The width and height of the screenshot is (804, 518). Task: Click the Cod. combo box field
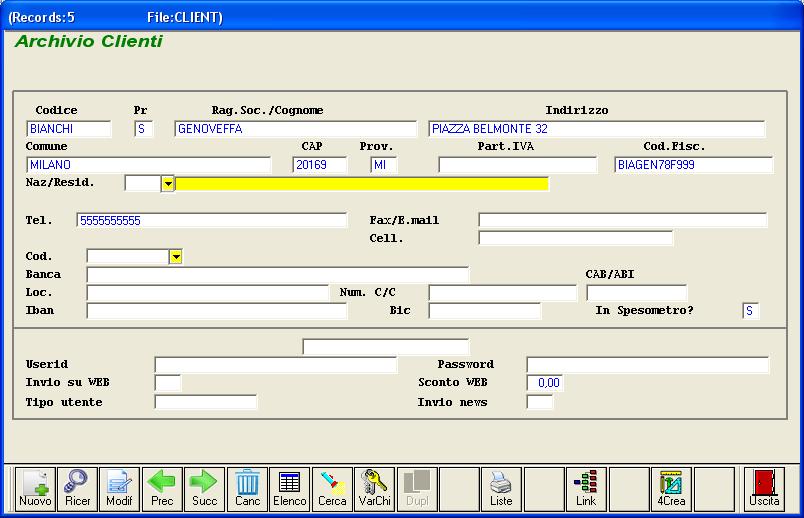[x=128, y=256]
